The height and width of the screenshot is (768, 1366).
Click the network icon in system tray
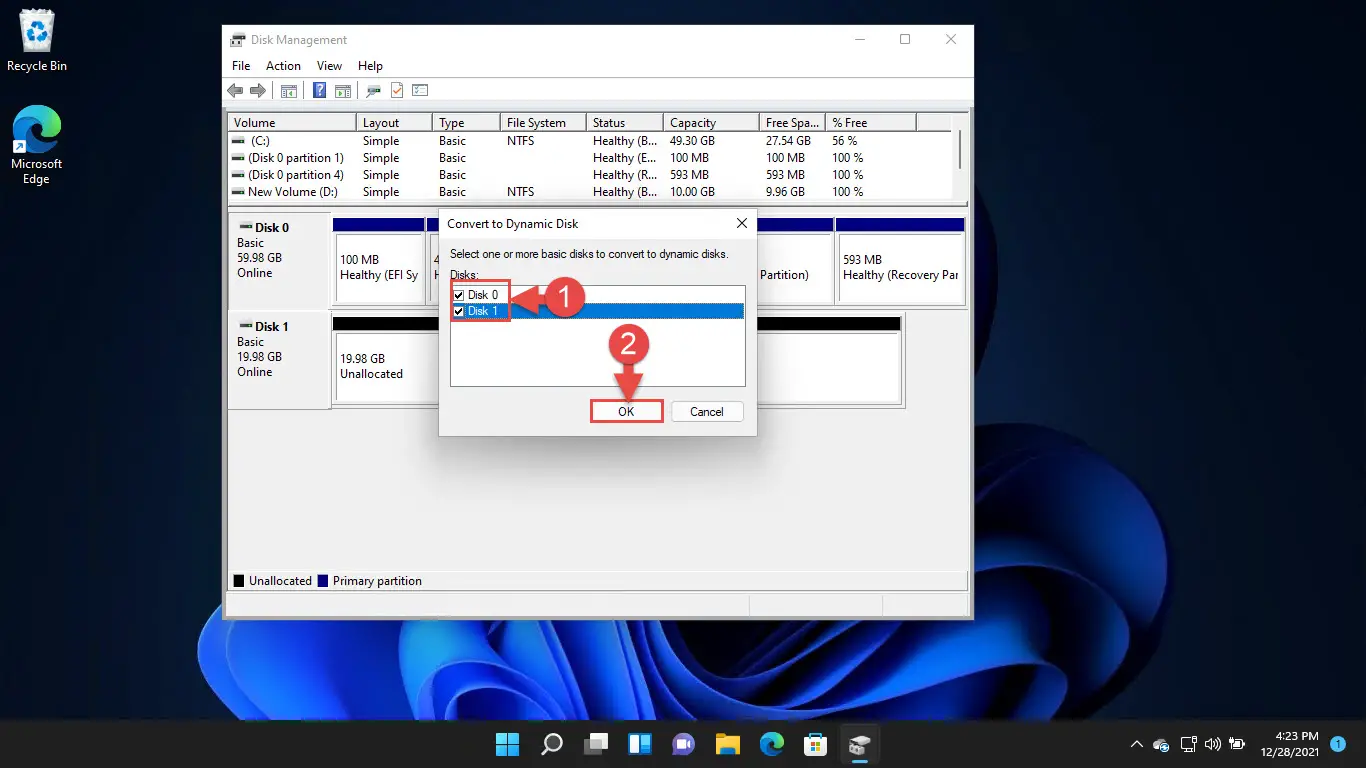(1188, 744)
